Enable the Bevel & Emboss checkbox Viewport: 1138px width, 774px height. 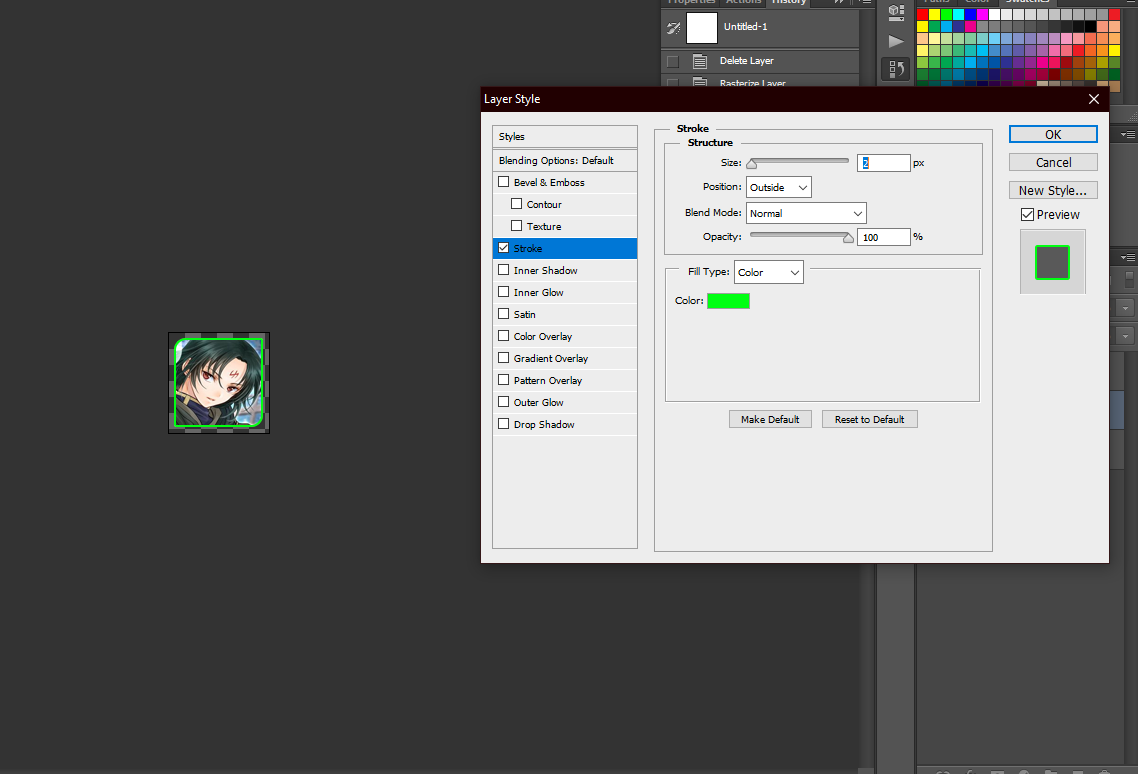[504, 182]
